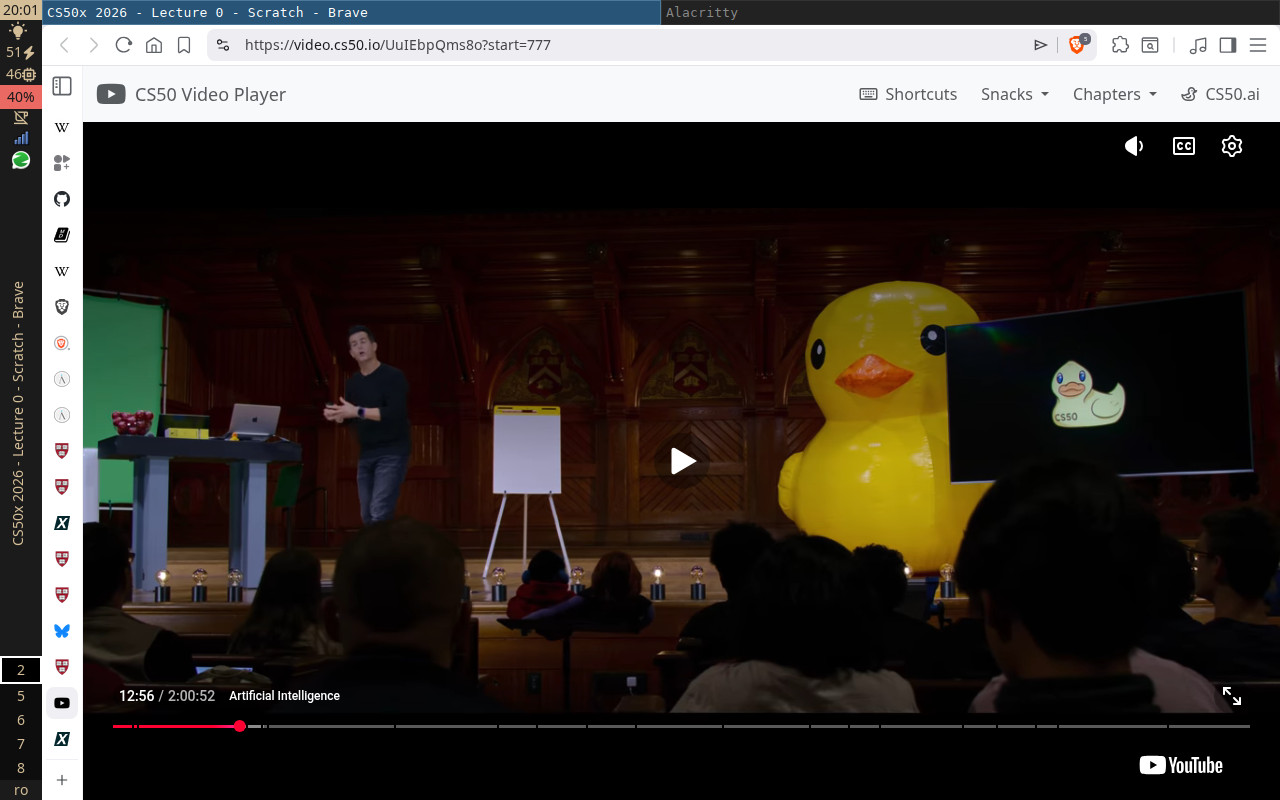Bookmark the current page
Viewport: 1280px width, 800px height.
[x=183, y=45]
